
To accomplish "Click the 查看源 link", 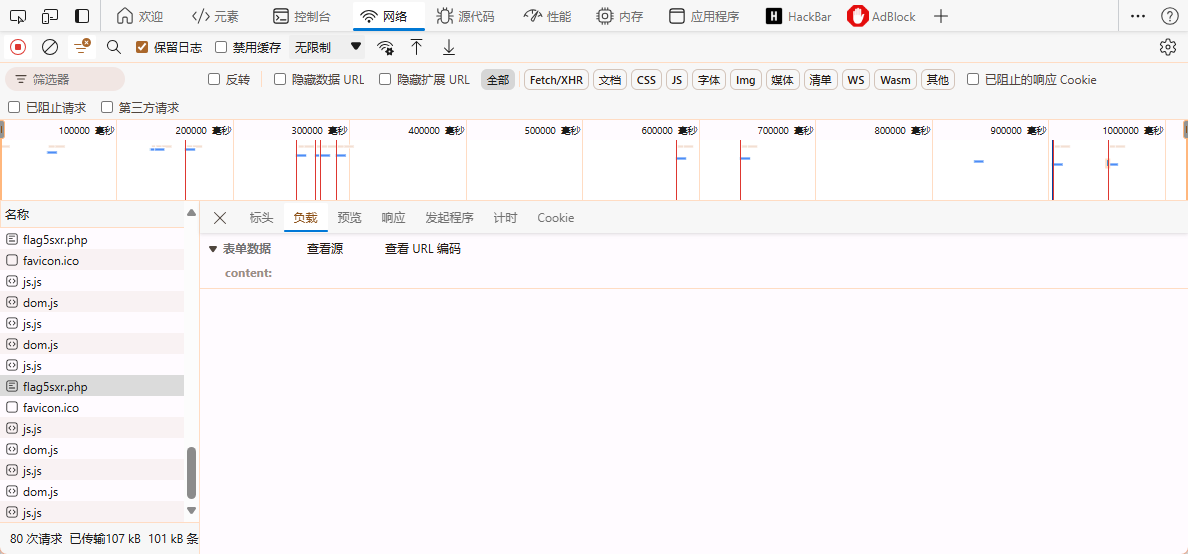I will tap(325, 249).
